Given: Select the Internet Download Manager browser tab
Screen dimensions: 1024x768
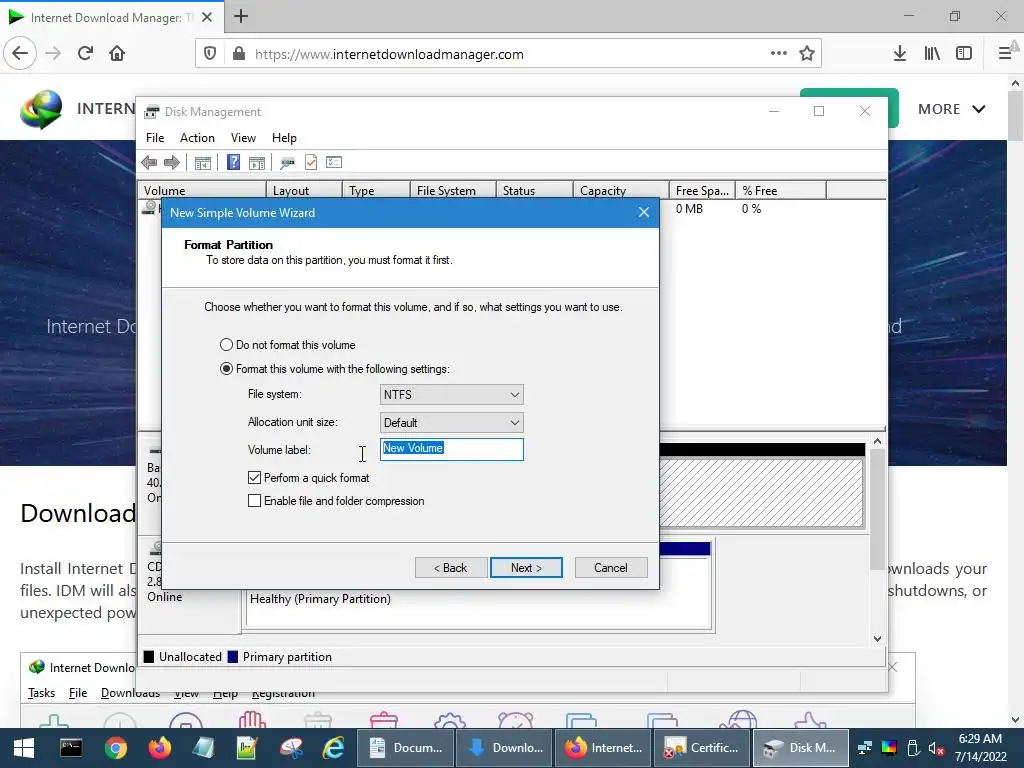Looking at the screenshot, I should pos(112,17).
